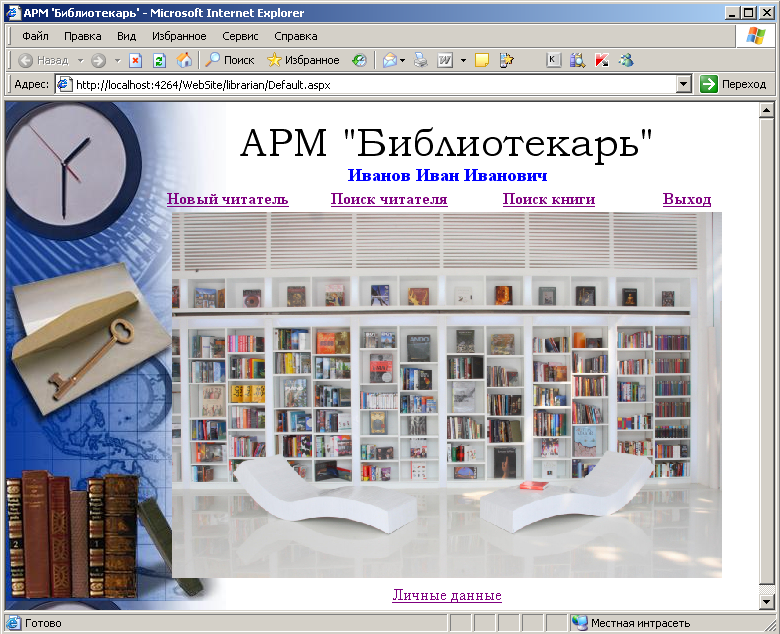780x634 pixels.
Task: Click the library interior photo
Action: click(447, 395)
